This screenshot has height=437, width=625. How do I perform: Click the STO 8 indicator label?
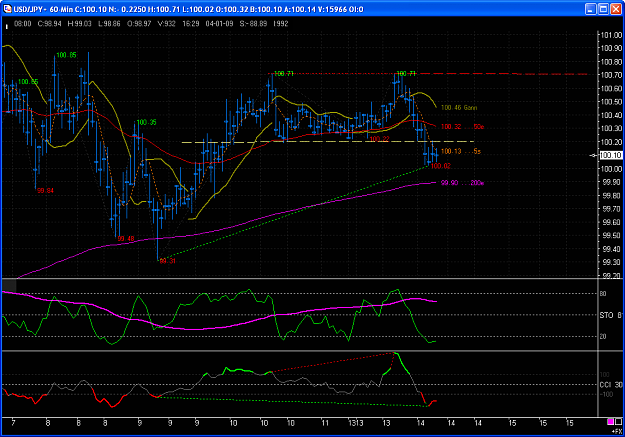coord(611,315)
